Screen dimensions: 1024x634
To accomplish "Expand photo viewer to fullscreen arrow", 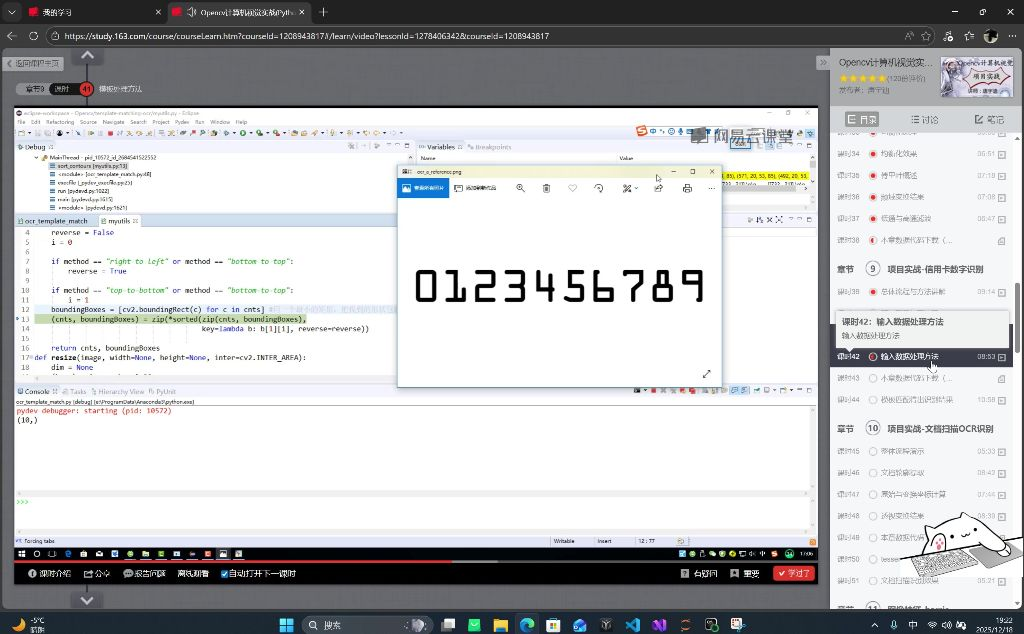I will (707, 373).
